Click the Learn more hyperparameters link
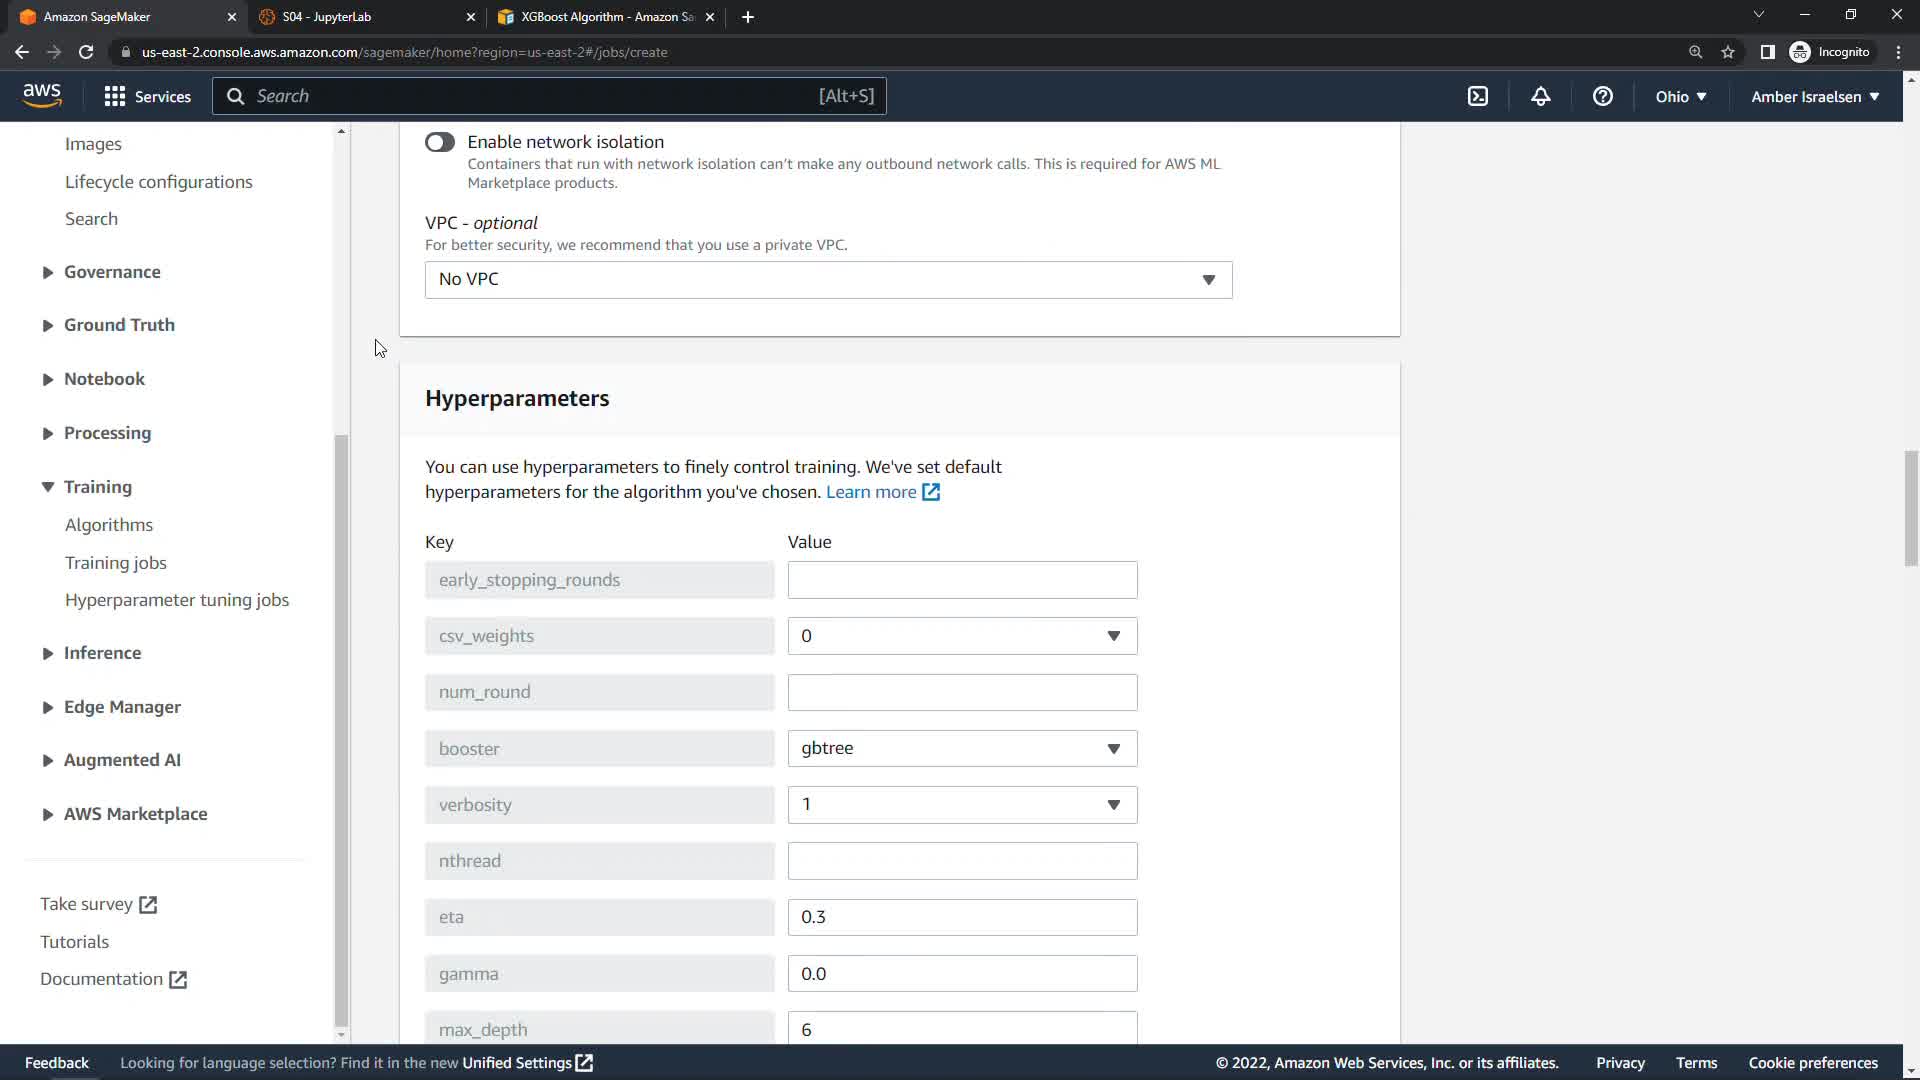Screen dimensions: 1920x1080 [871, 492]
